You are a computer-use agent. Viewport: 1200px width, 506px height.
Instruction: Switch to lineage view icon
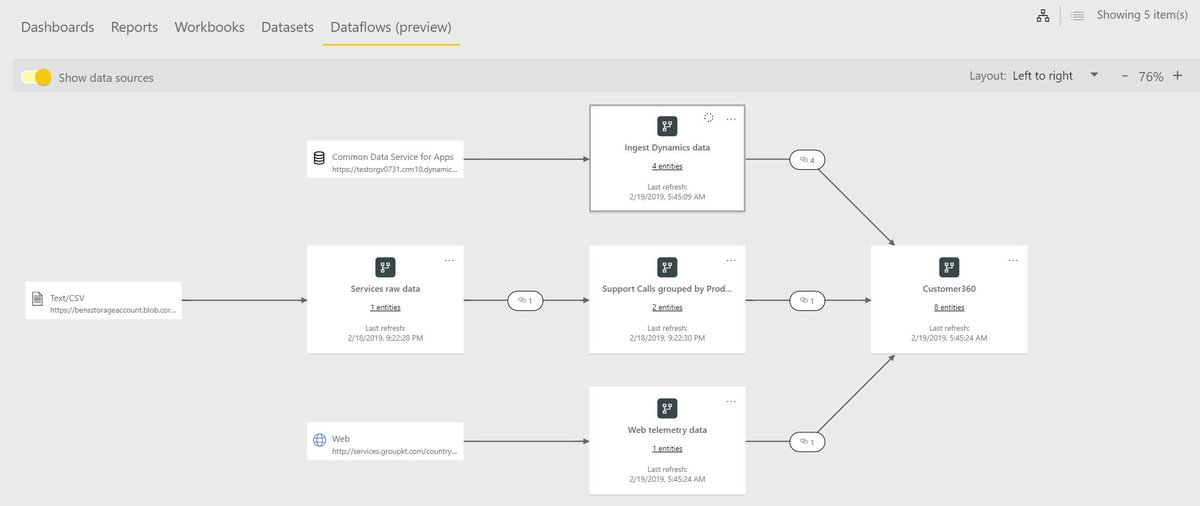pyautogui.click(x=1043, y=16)
